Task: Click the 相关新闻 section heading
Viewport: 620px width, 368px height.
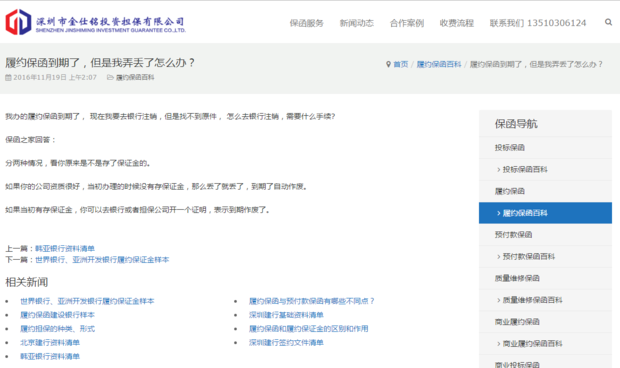Action: point(26,282)
